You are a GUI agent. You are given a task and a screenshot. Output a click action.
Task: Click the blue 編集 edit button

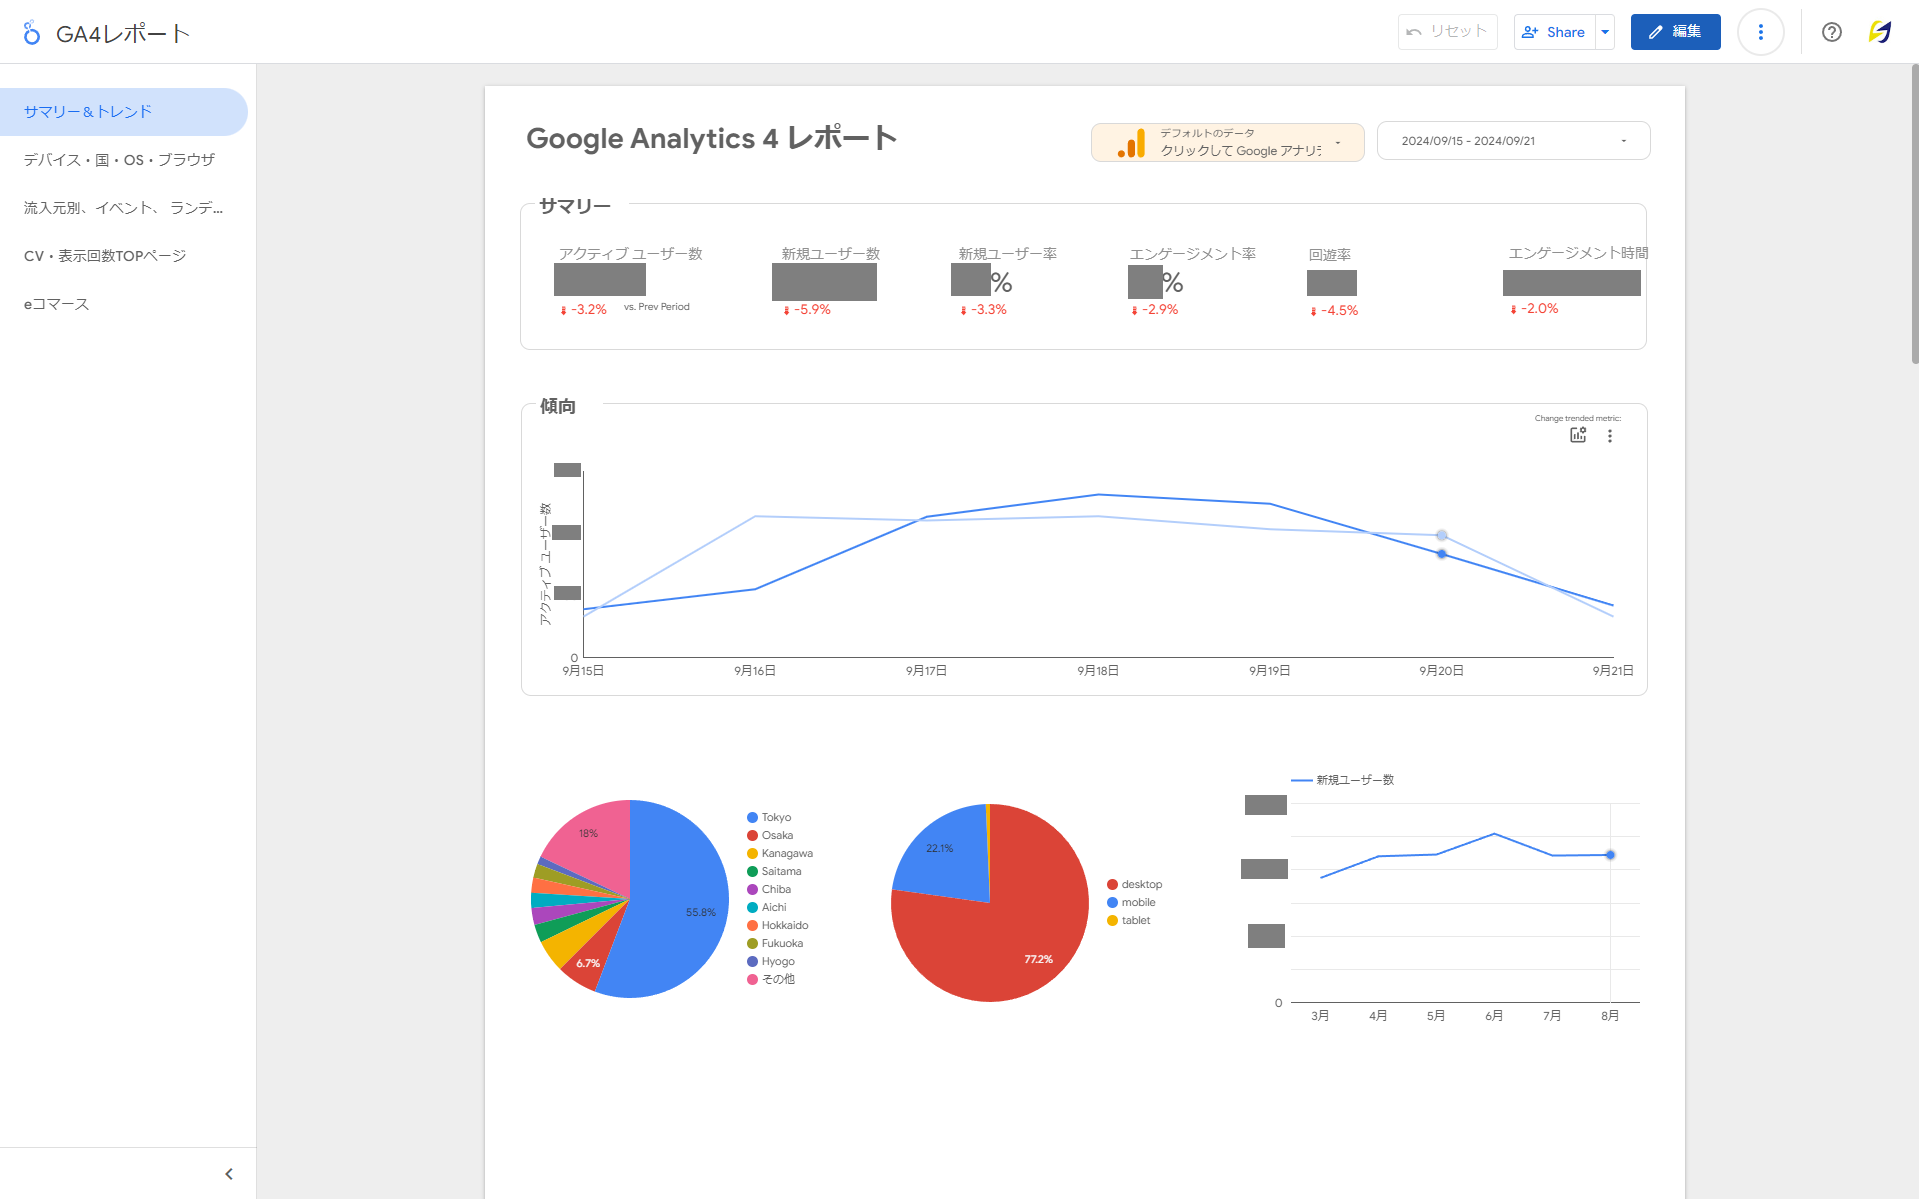[1675, 32]
